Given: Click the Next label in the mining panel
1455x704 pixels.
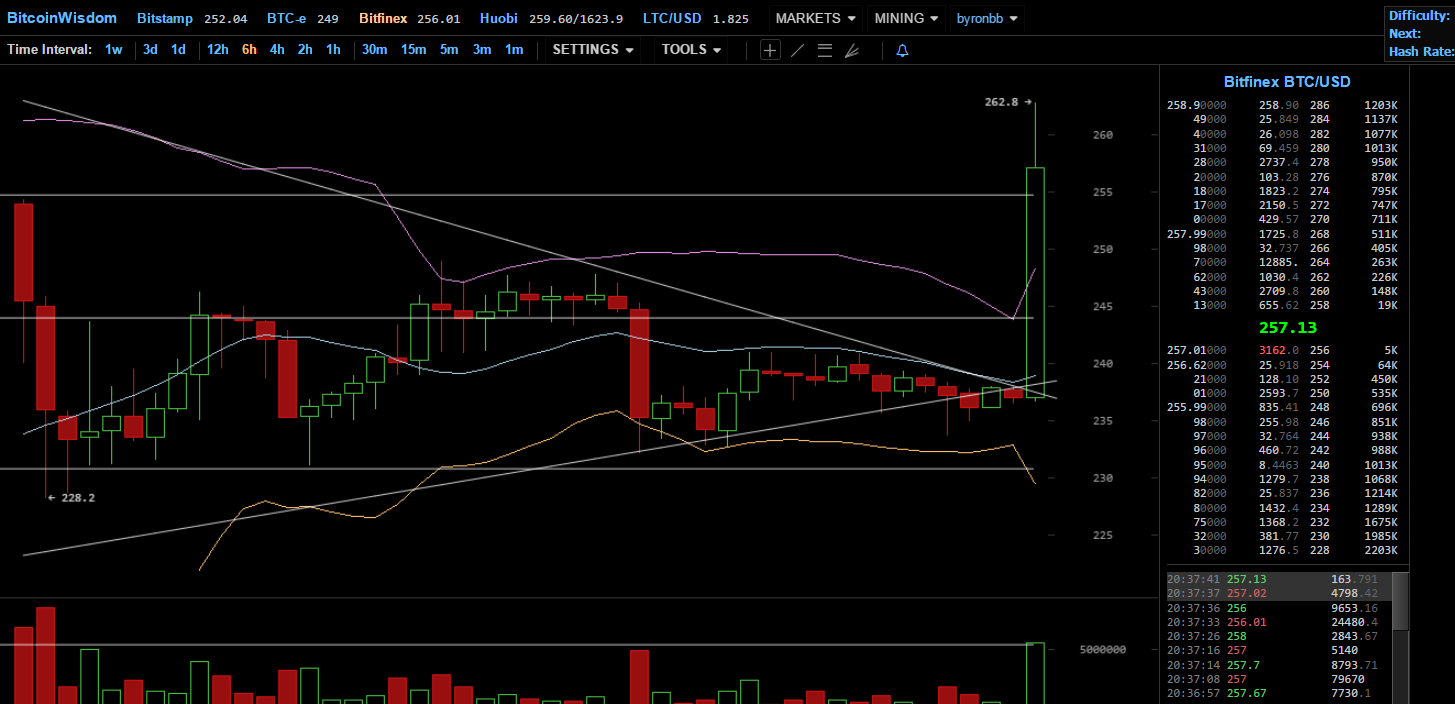Looking at the screenshot, I should coord(1405,33).
